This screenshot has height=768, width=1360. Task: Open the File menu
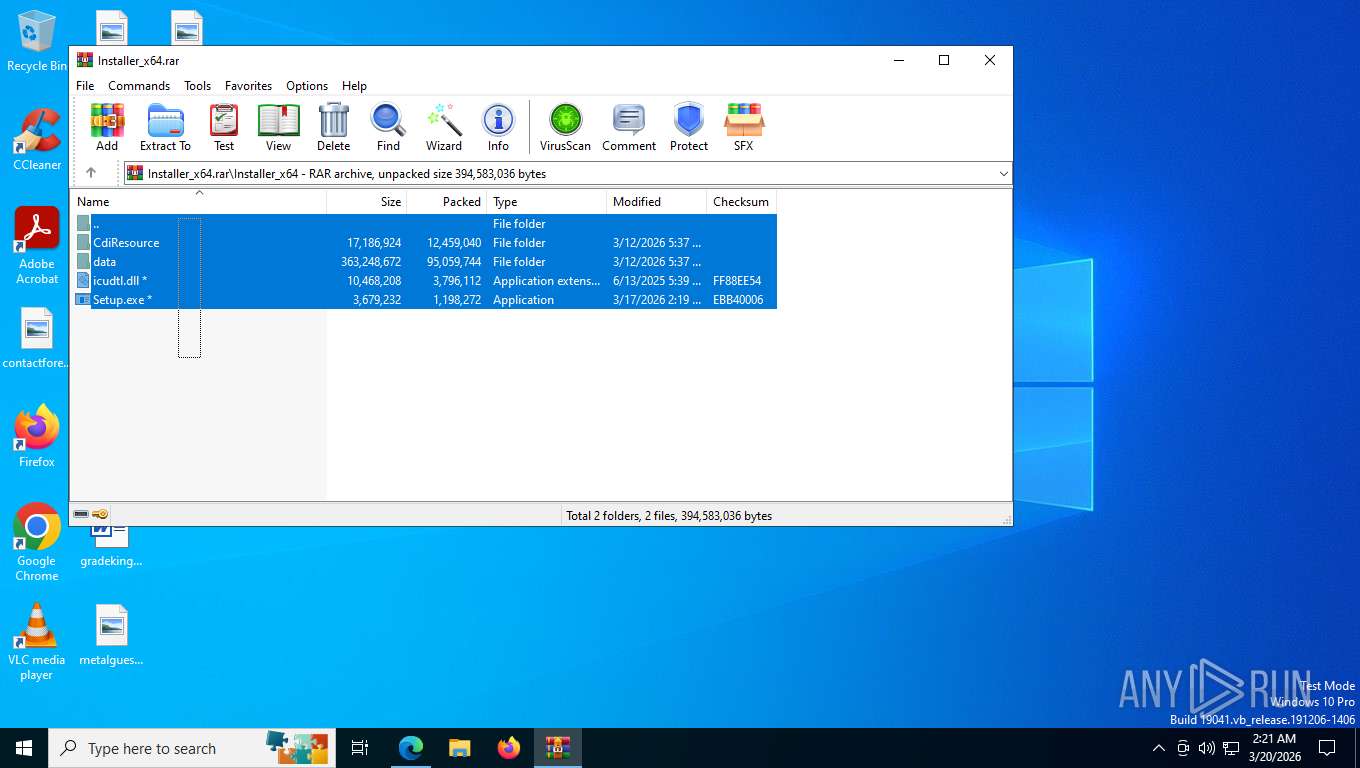(x=85, y=86)
